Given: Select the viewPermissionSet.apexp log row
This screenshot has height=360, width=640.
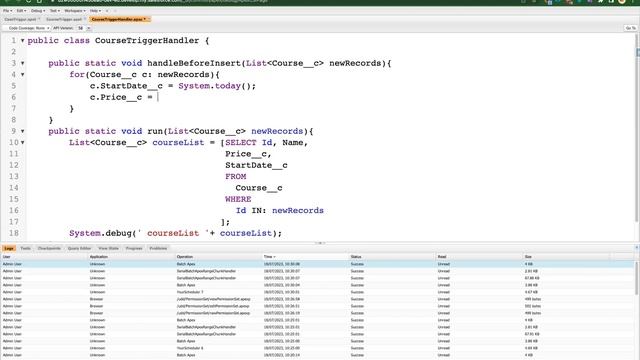Looking at the screenshot, I should click(x=318, y=299).
